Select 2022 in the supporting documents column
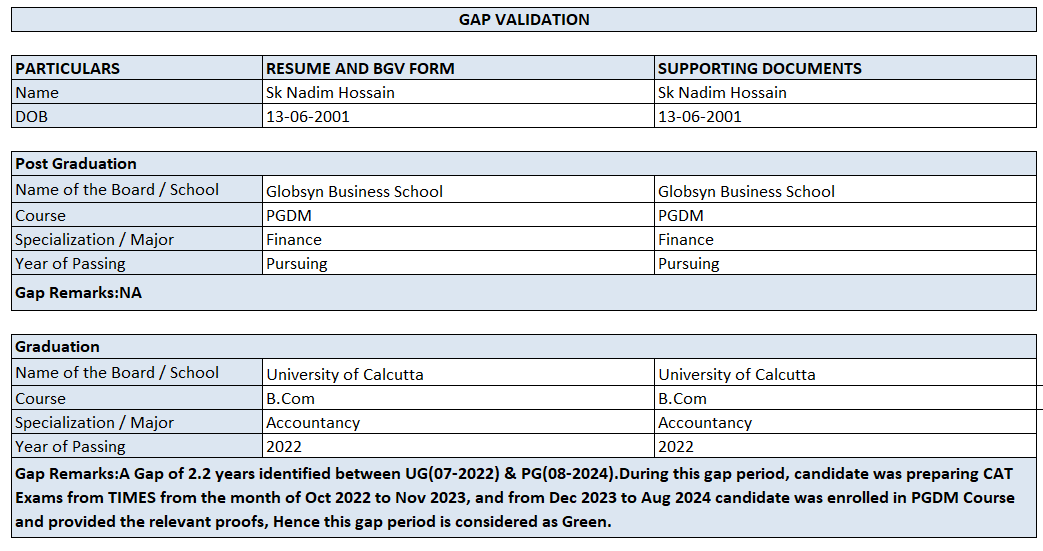Image resolution: width=1043 pixels, height=551 pixels. pos(676,447)
